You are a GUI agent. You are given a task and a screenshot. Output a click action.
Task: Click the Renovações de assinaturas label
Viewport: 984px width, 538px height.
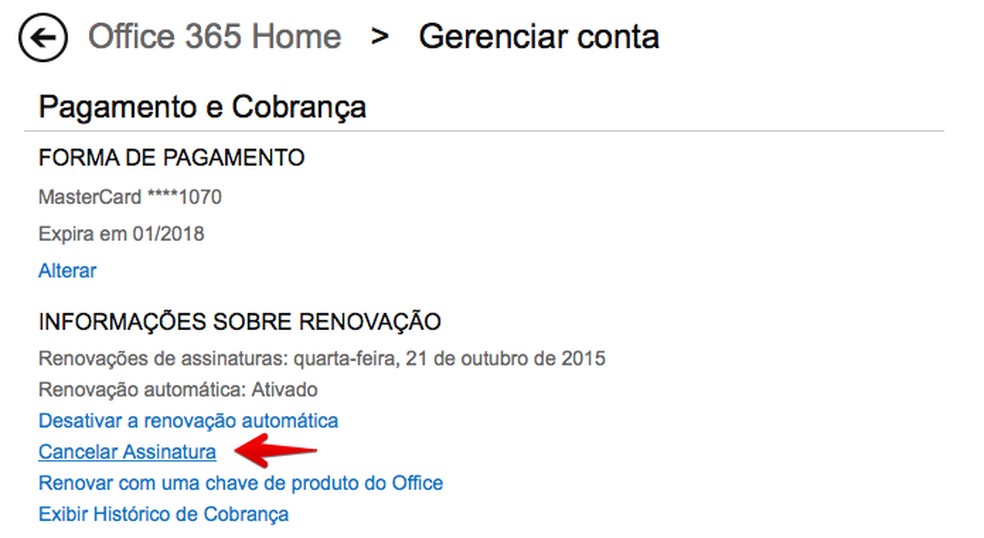pyautogui.click(x=164, y=358)
